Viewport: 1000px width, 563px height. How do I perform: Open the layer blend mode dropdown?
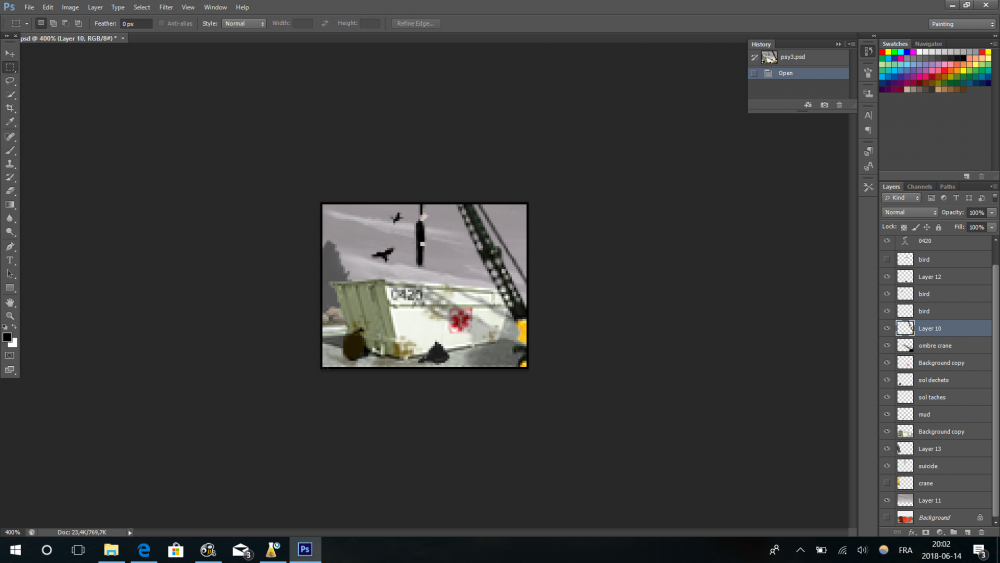tap(910, 213)
